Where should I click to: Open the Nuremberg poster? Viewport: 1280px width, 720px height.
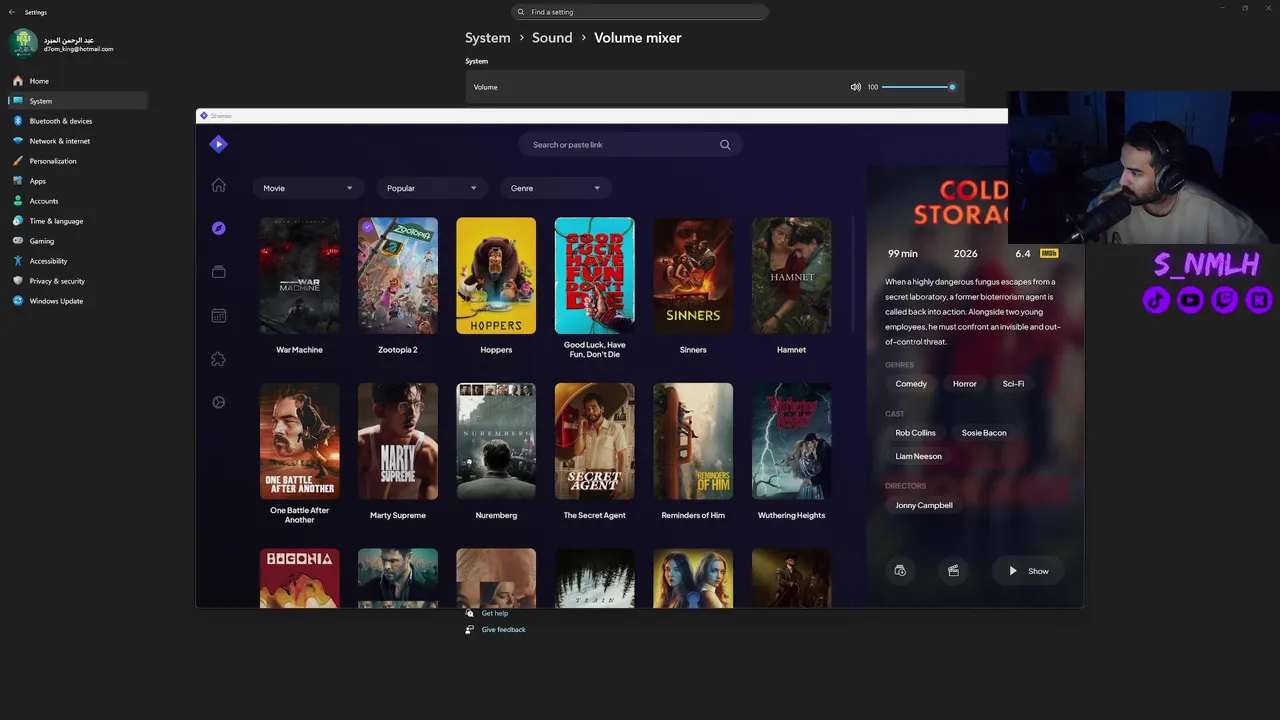(x=496, y=441)
